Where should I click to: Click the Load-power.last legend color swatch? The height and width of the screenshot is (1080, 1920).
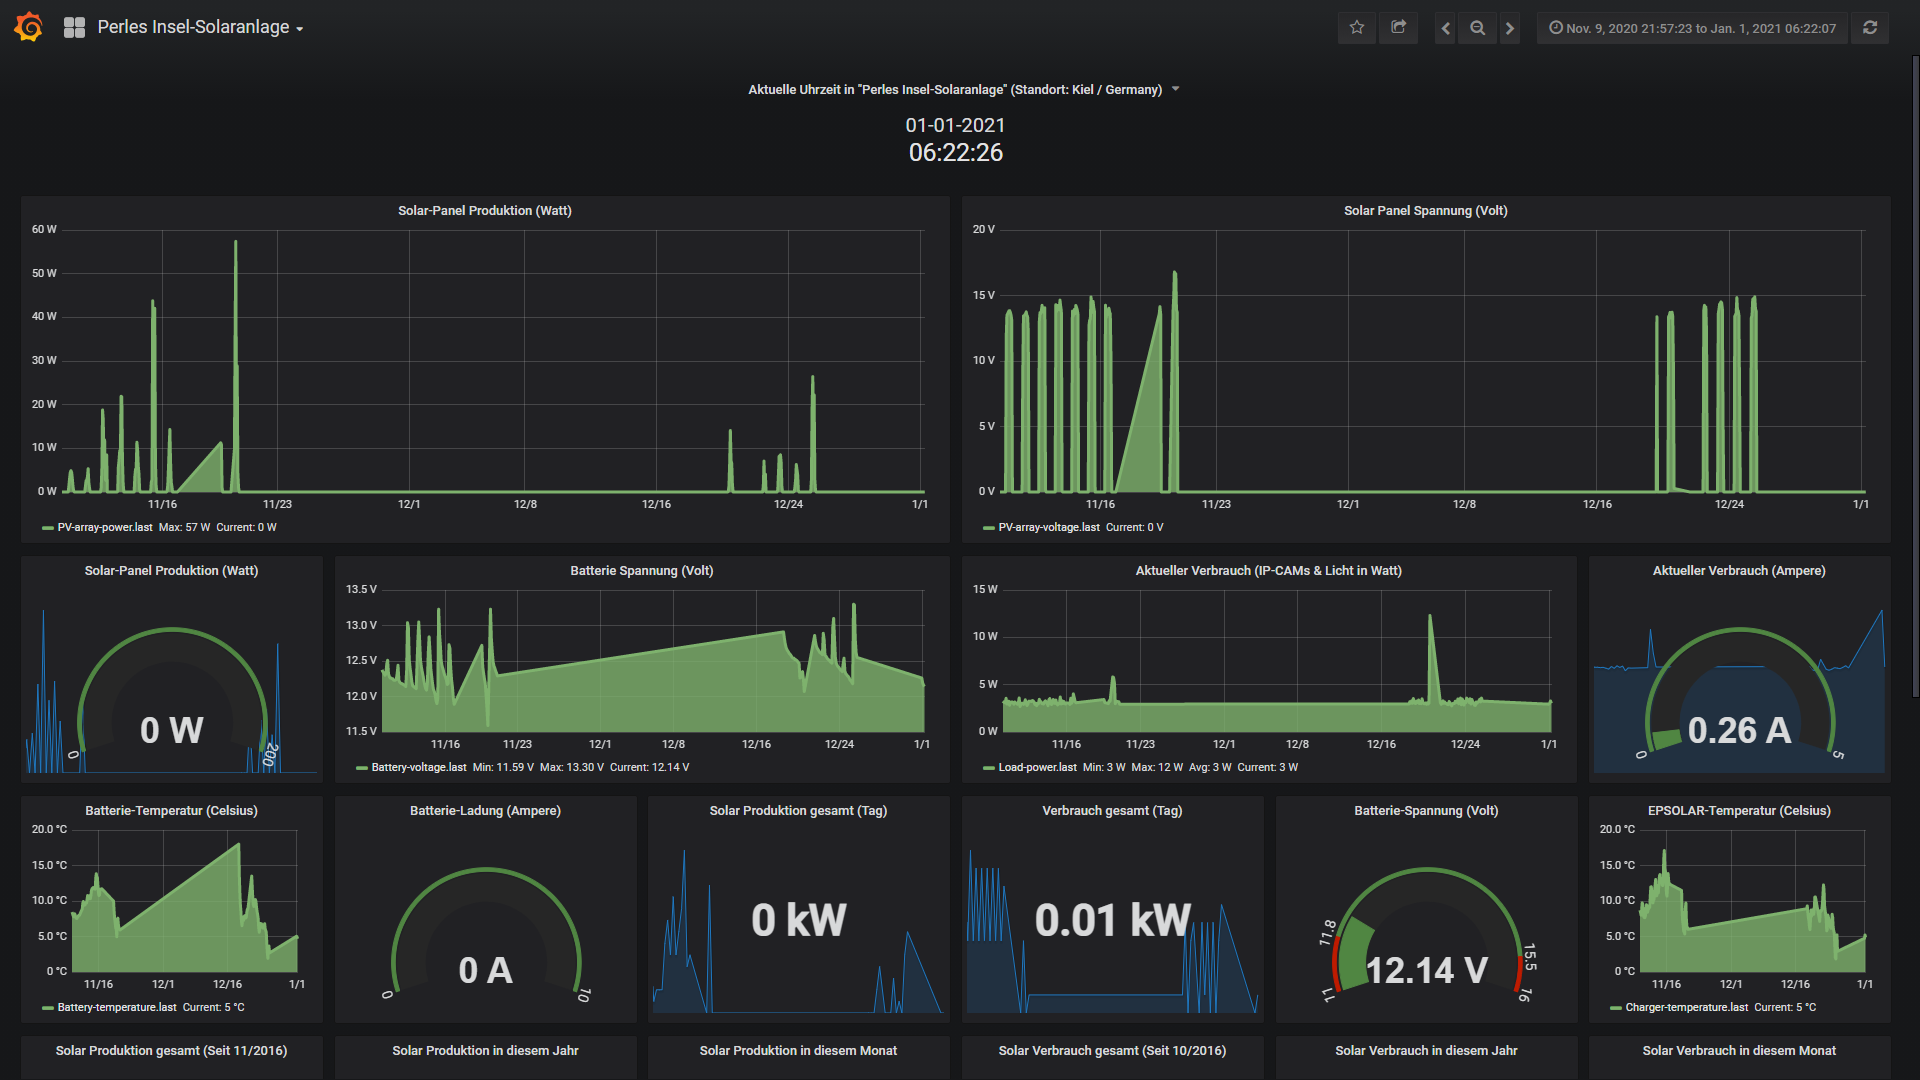pos(988,768)
